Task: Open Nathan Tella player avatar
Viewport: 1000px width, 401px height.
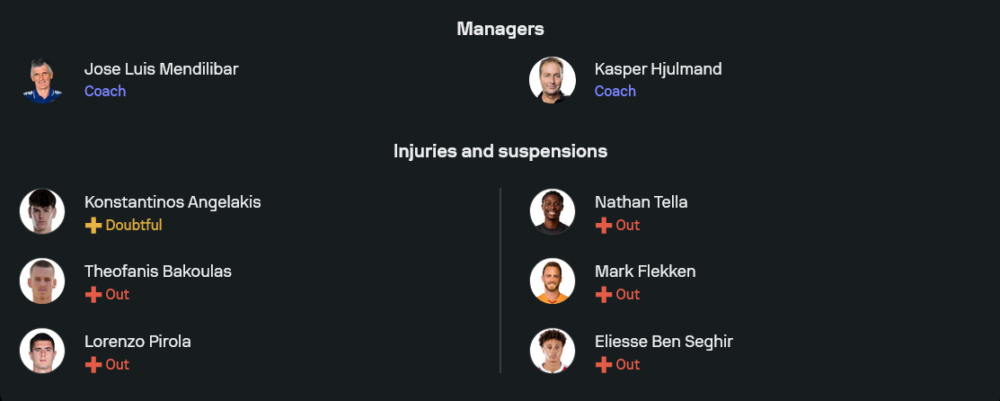Action: tap(552, 211)
